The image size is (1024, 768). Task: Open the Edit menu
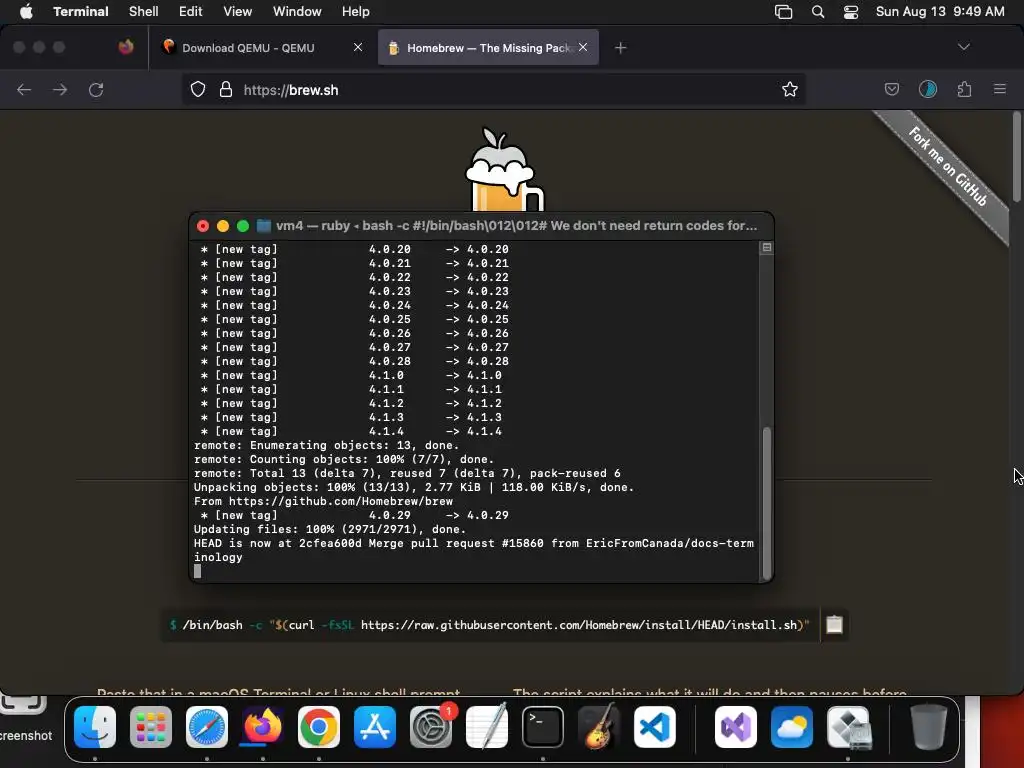[191, 12]
